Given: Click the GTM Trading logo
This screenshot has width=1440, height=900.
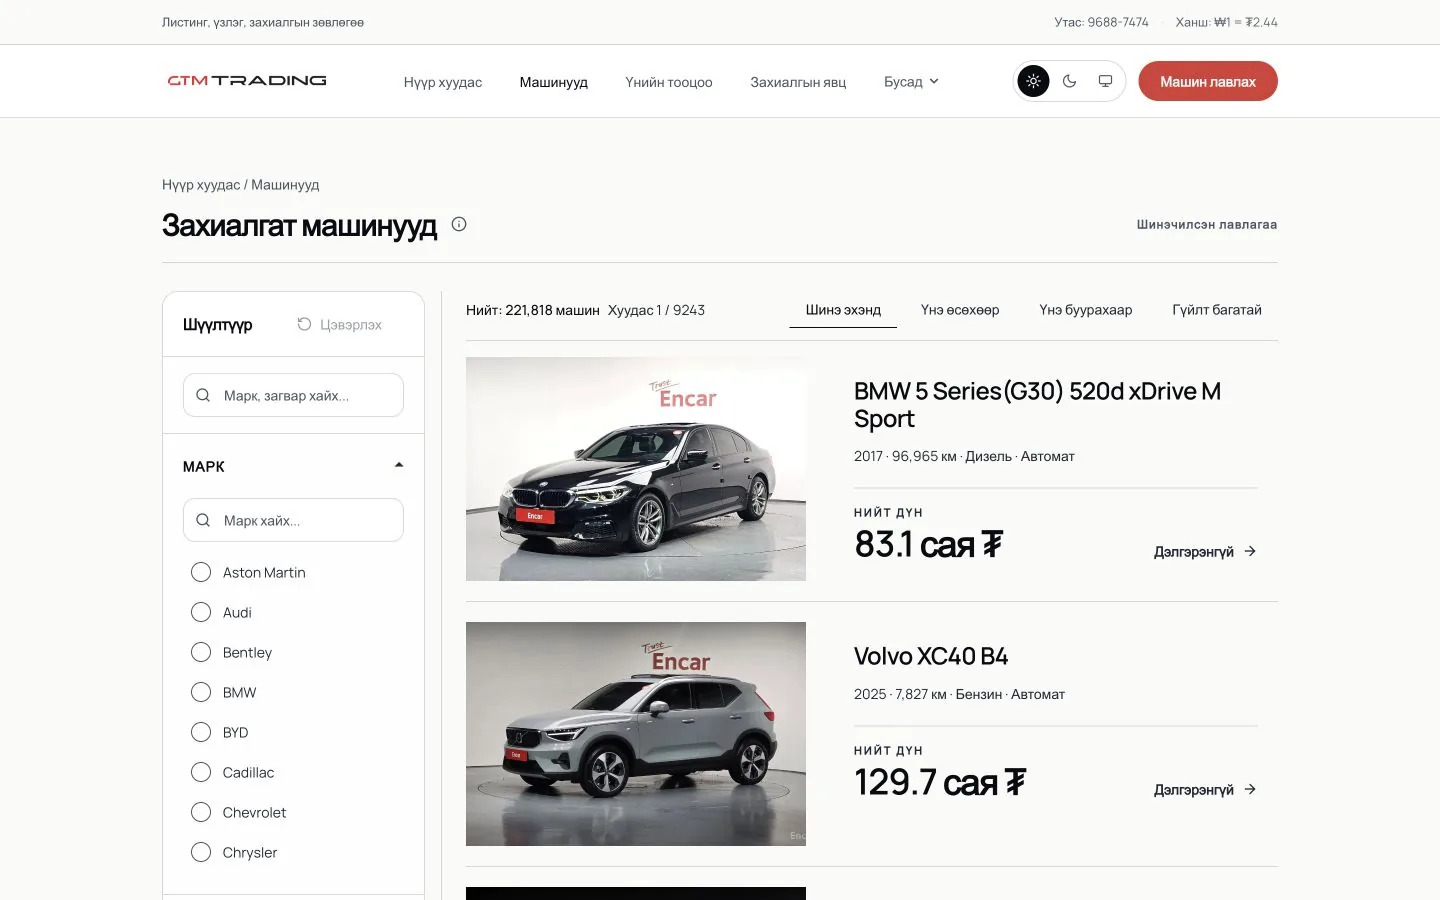Looking at the screenshot, I should [247, 81].
